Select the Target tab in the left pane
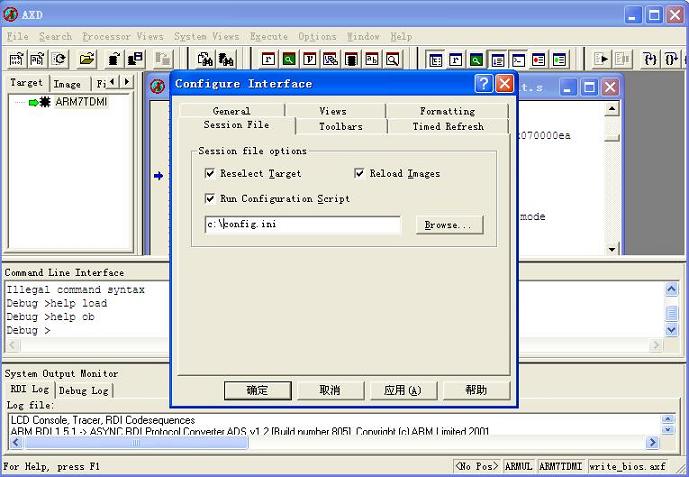The height and width of the screenshot is (477, 689). [x=26, y=83]
